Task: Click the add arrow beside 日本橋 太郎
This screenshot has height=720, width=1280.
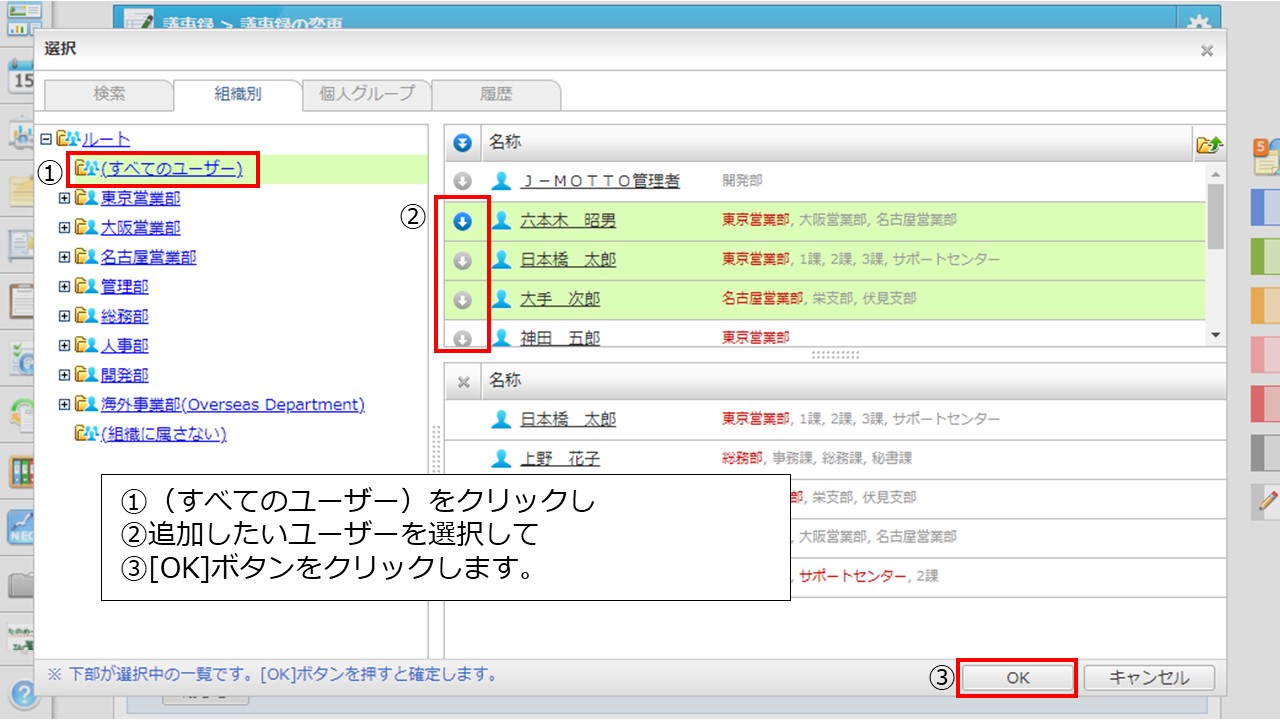Action: [462, 261]
